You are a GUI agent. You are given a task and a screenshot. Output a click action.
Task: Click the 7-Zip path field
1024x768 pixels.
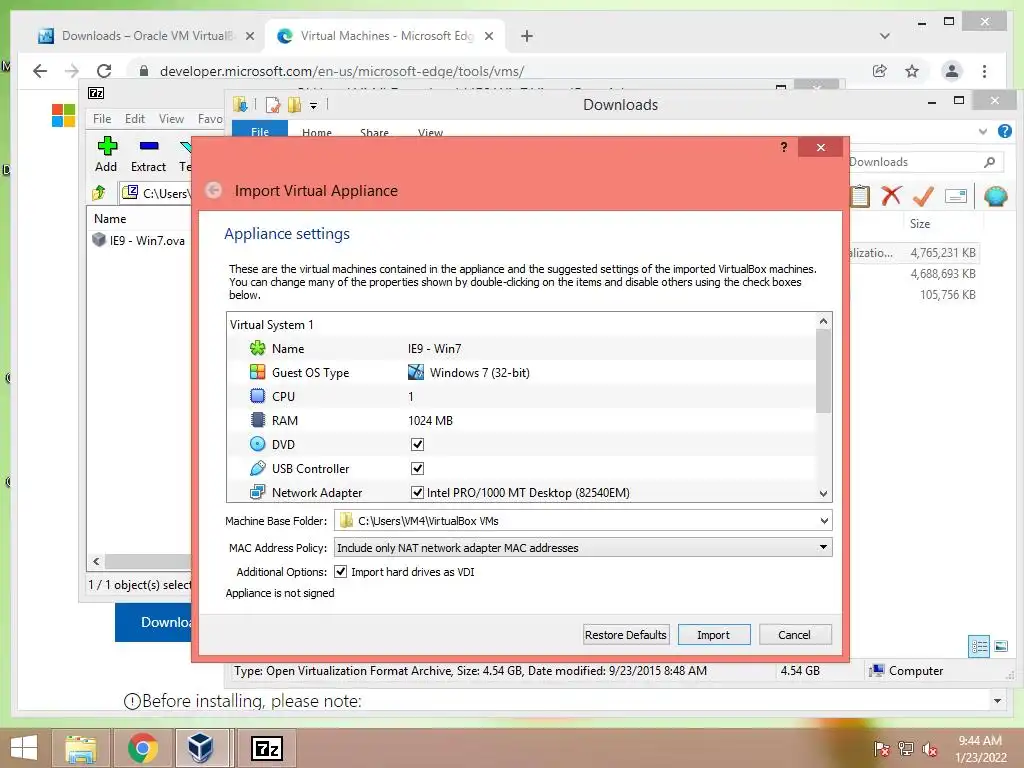[x=156, y=193]
